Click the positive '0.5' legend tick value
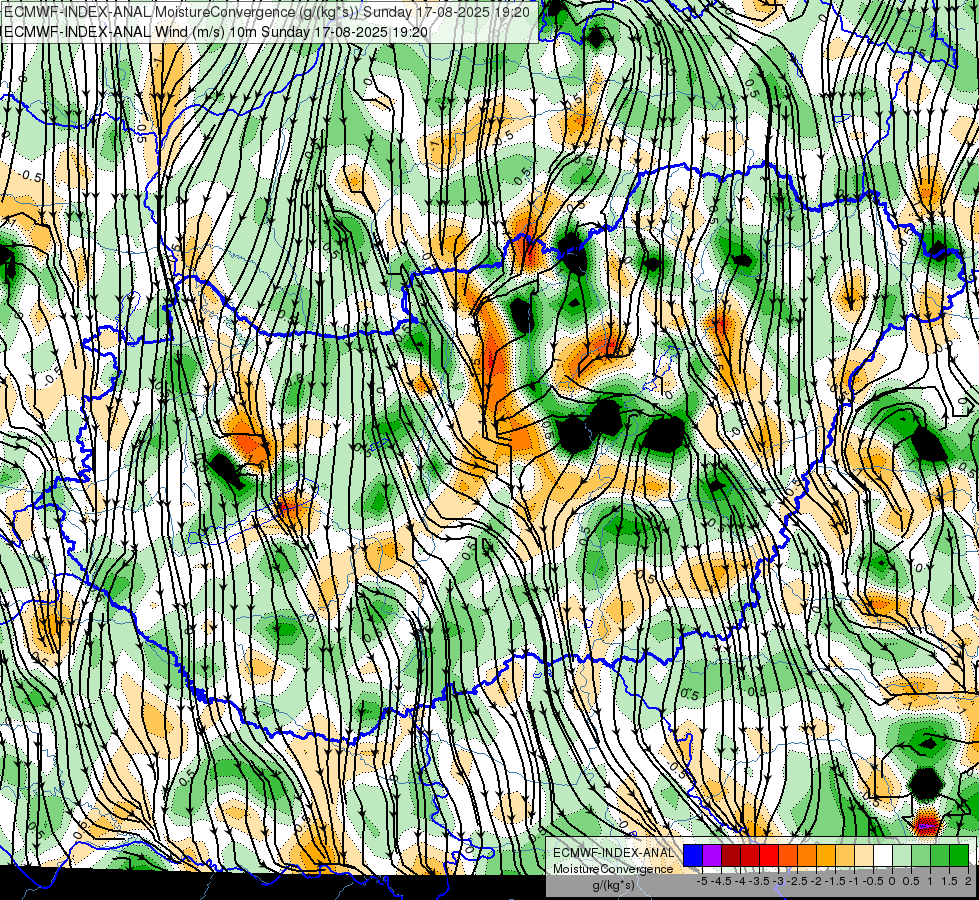This screenshot has height=900, width=979. [x=912, y=881]
